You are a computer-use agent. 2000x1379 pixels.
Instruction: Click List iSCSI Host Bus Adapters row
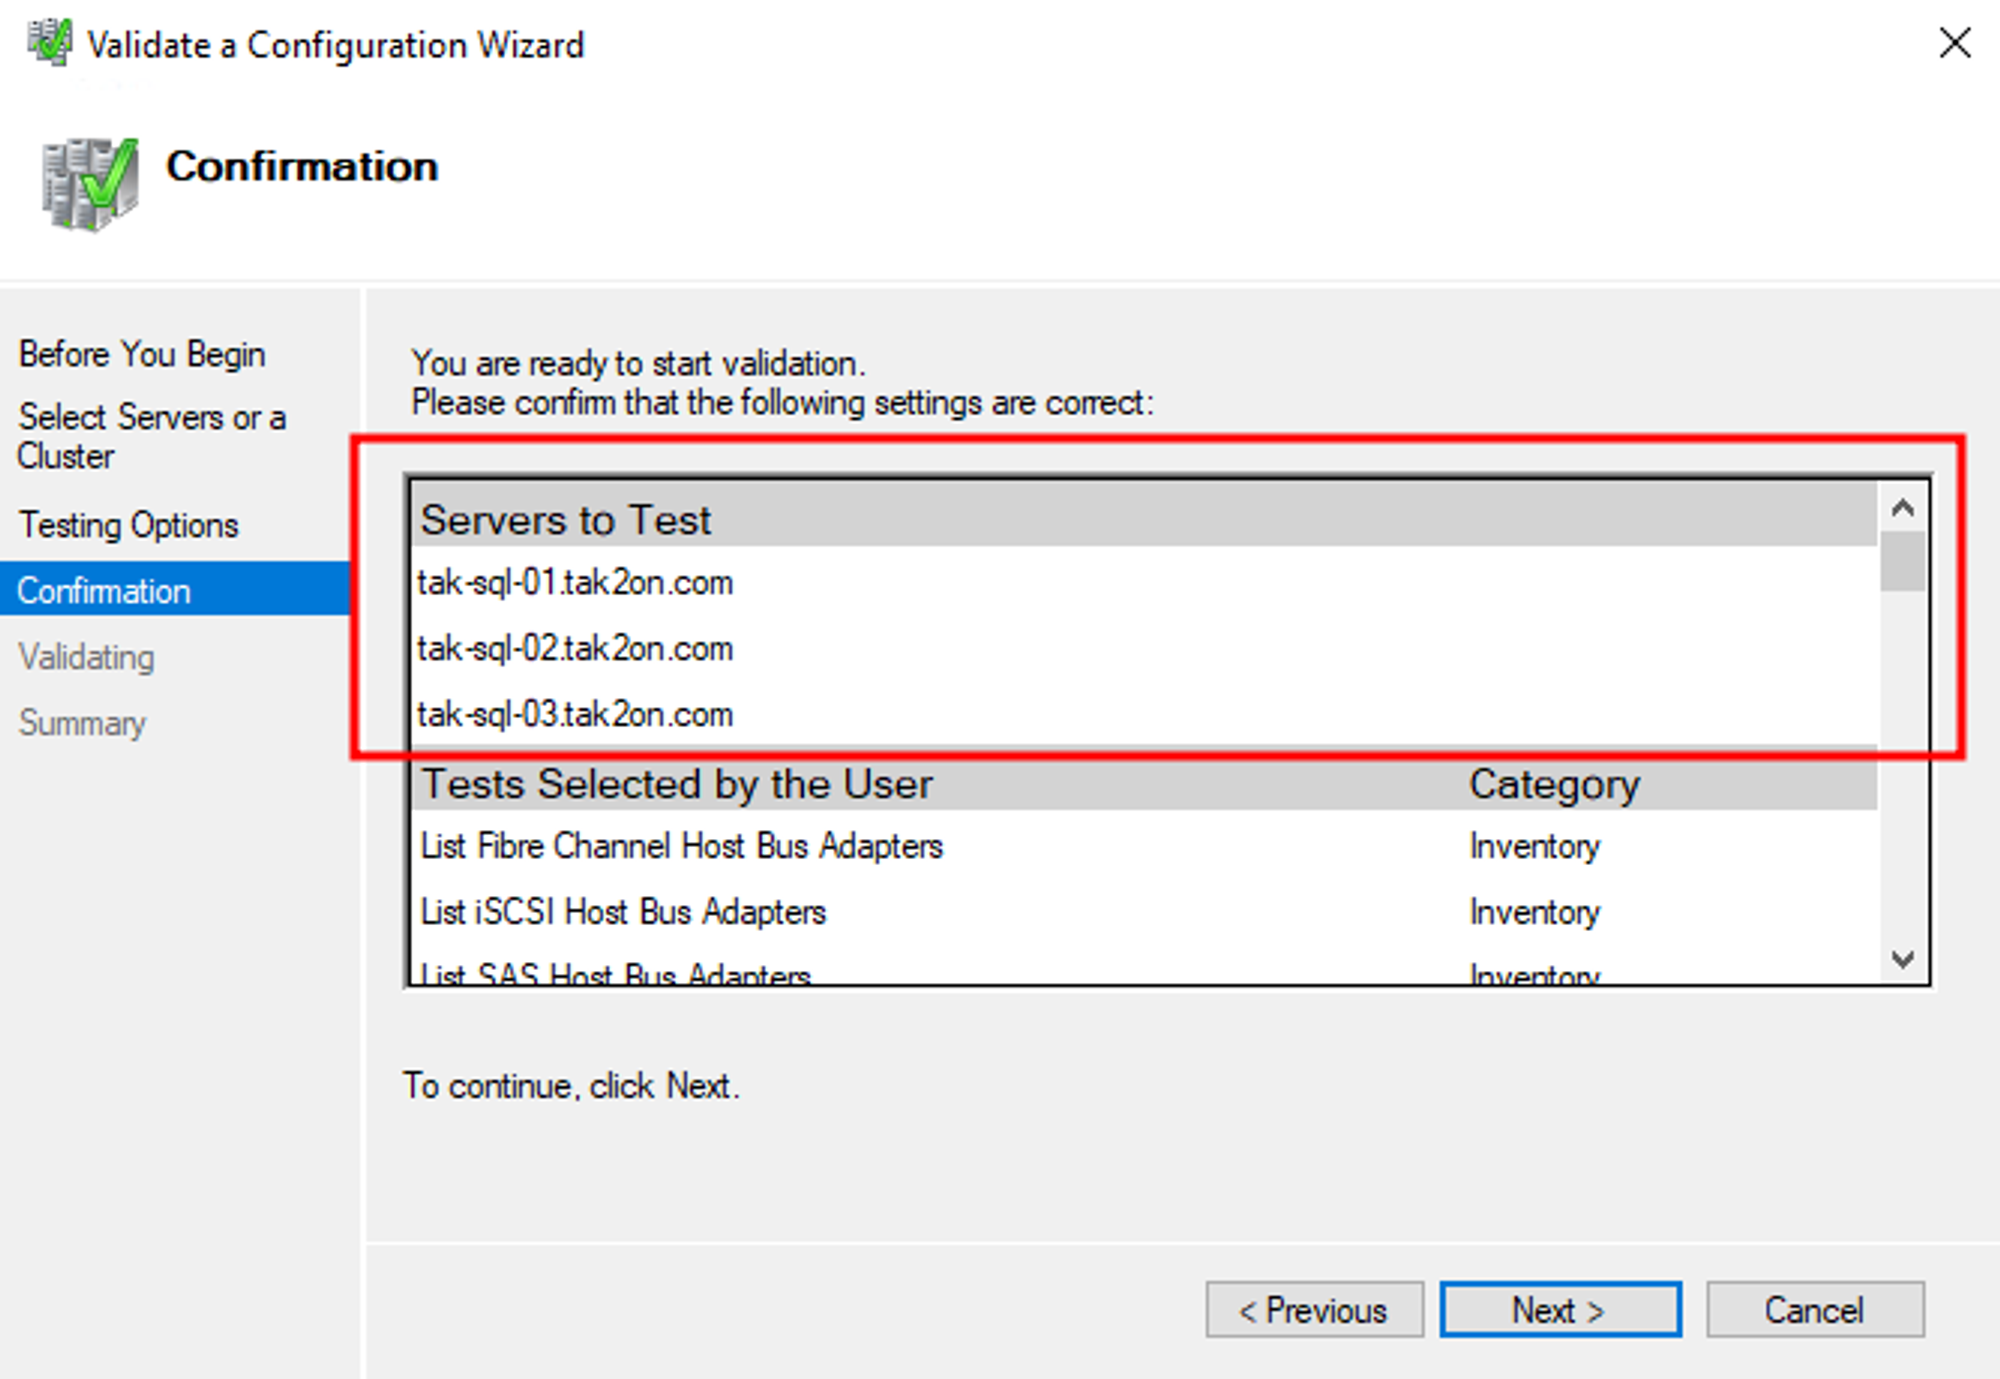623,912
